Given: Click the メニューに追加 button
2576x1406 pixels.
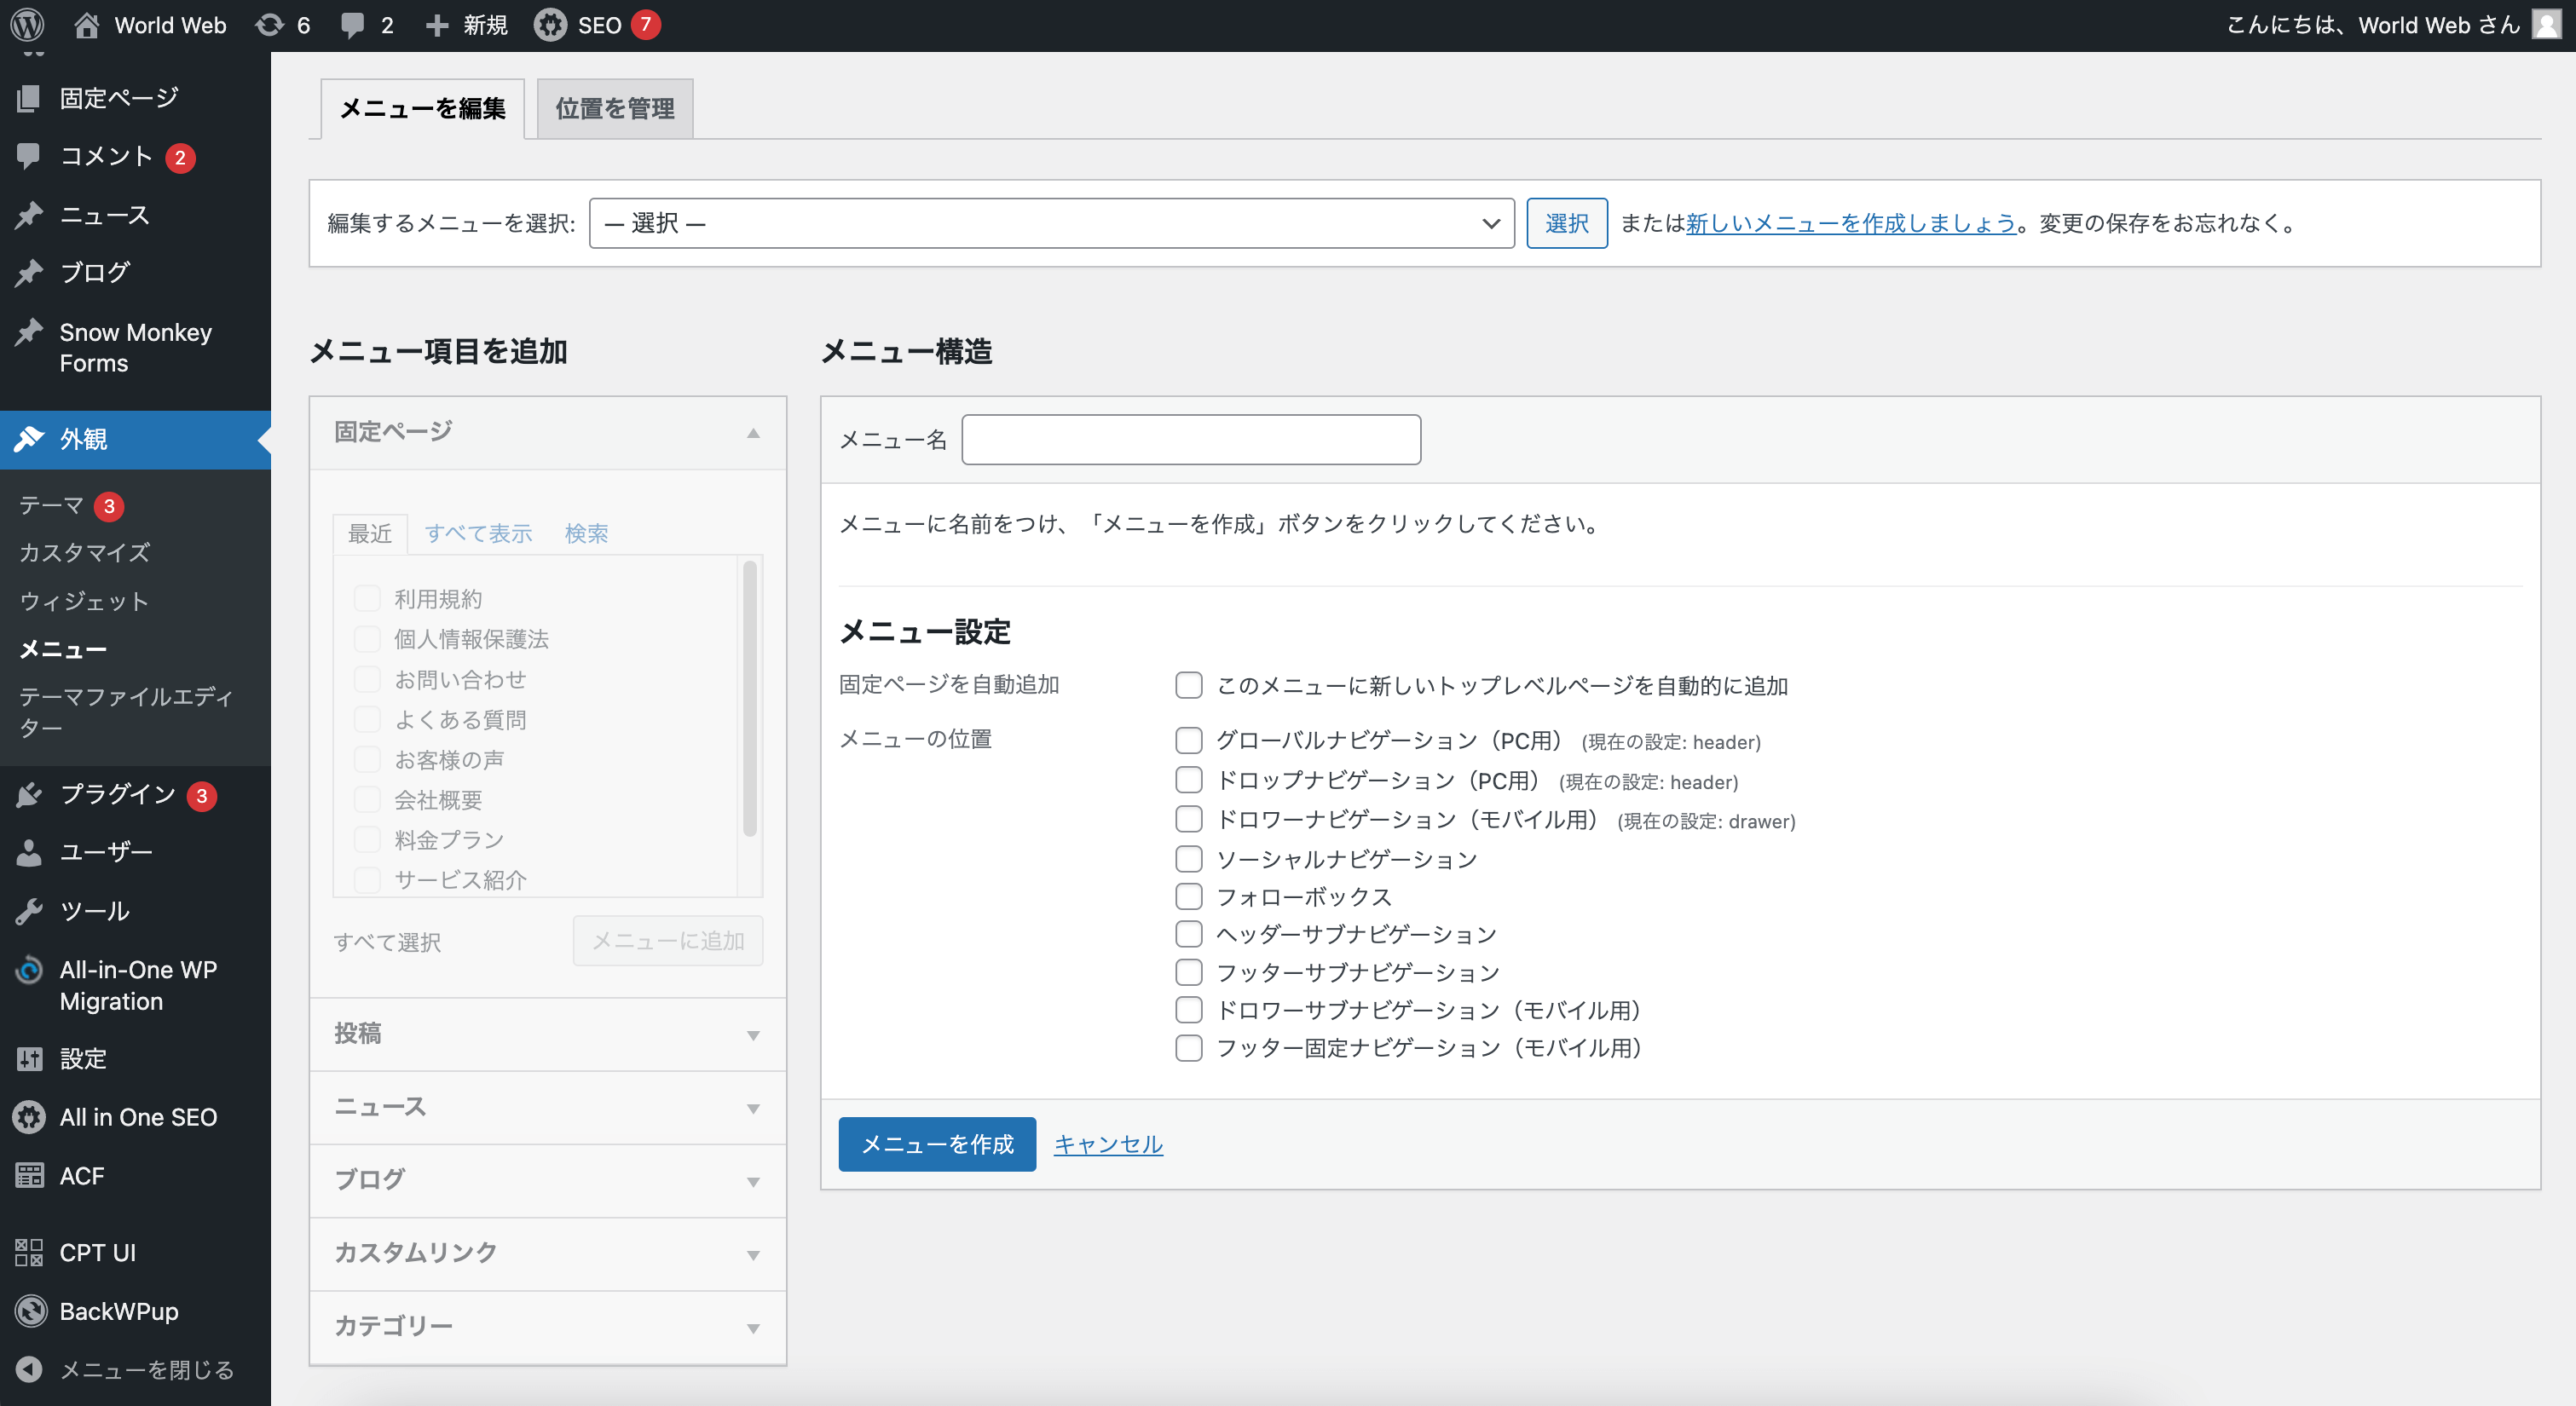Looking at the screenshot, I should [x=667, y=942].
